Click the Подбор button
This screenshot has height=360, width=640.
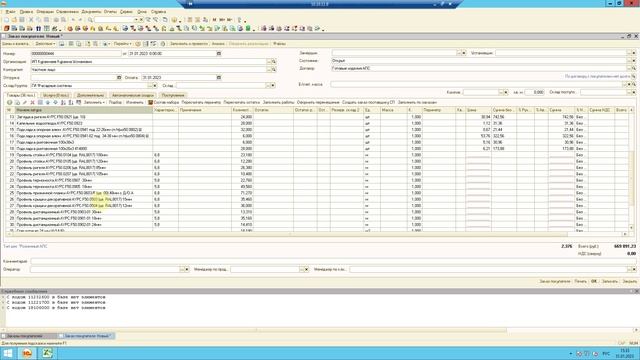[115, 102]
